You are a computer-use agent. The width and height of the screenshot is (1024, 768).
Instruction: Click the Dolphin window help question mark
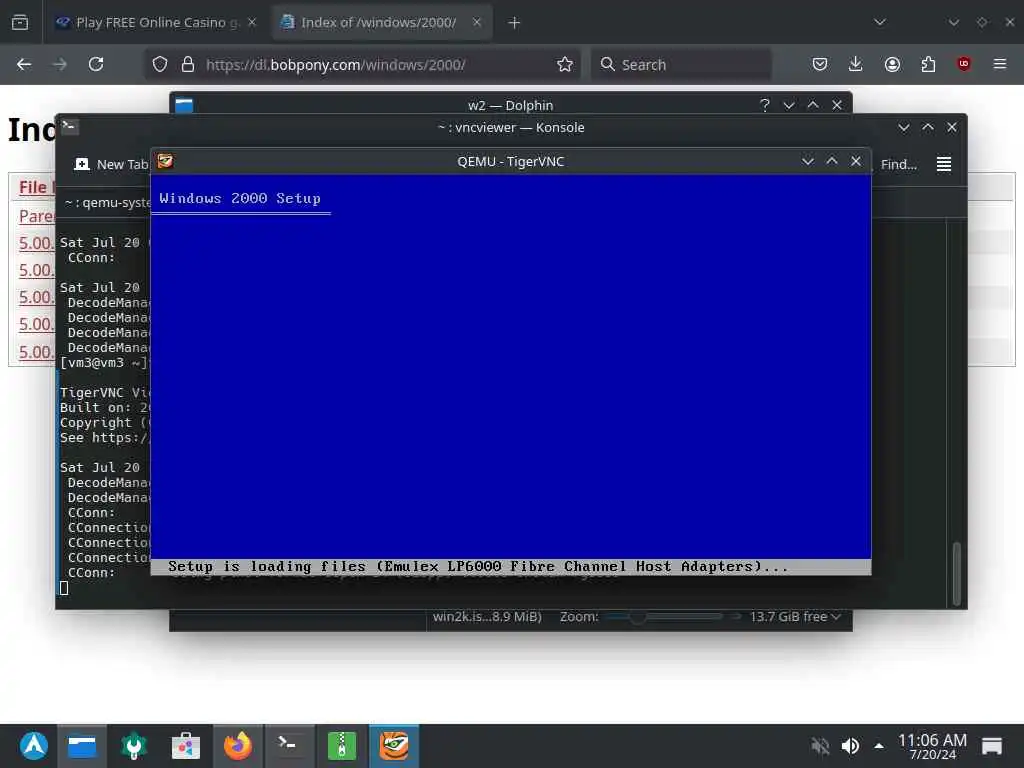coord(765,105)
